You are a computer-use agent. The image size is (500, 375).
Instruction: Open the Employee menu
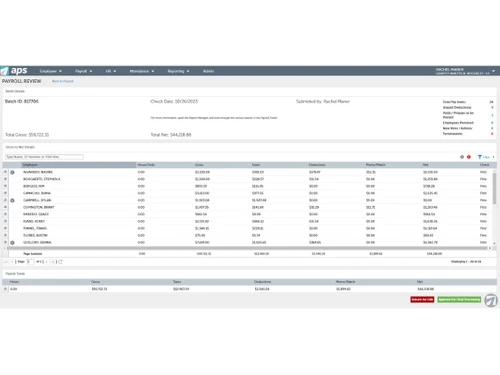tap(51, 71)
